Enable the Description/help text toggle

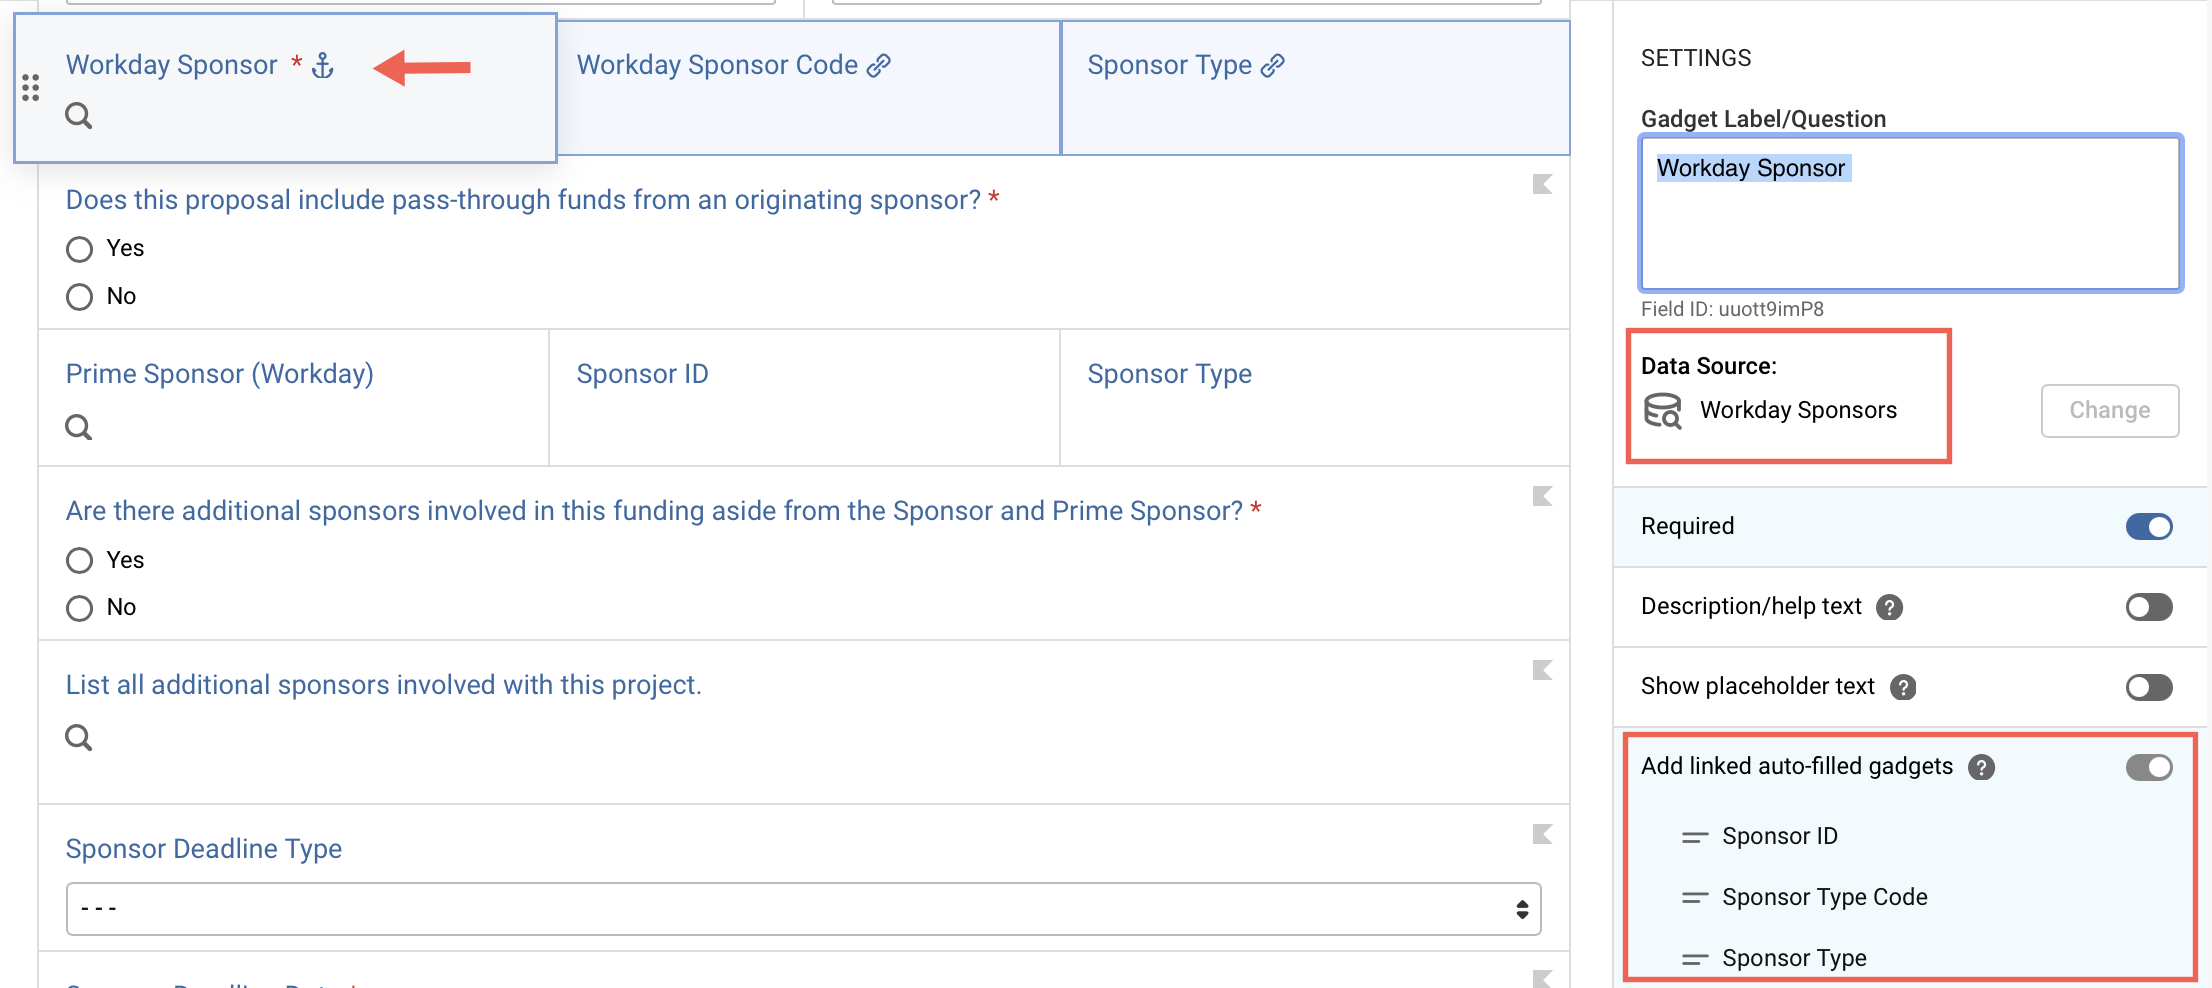tap(2148, 606)
